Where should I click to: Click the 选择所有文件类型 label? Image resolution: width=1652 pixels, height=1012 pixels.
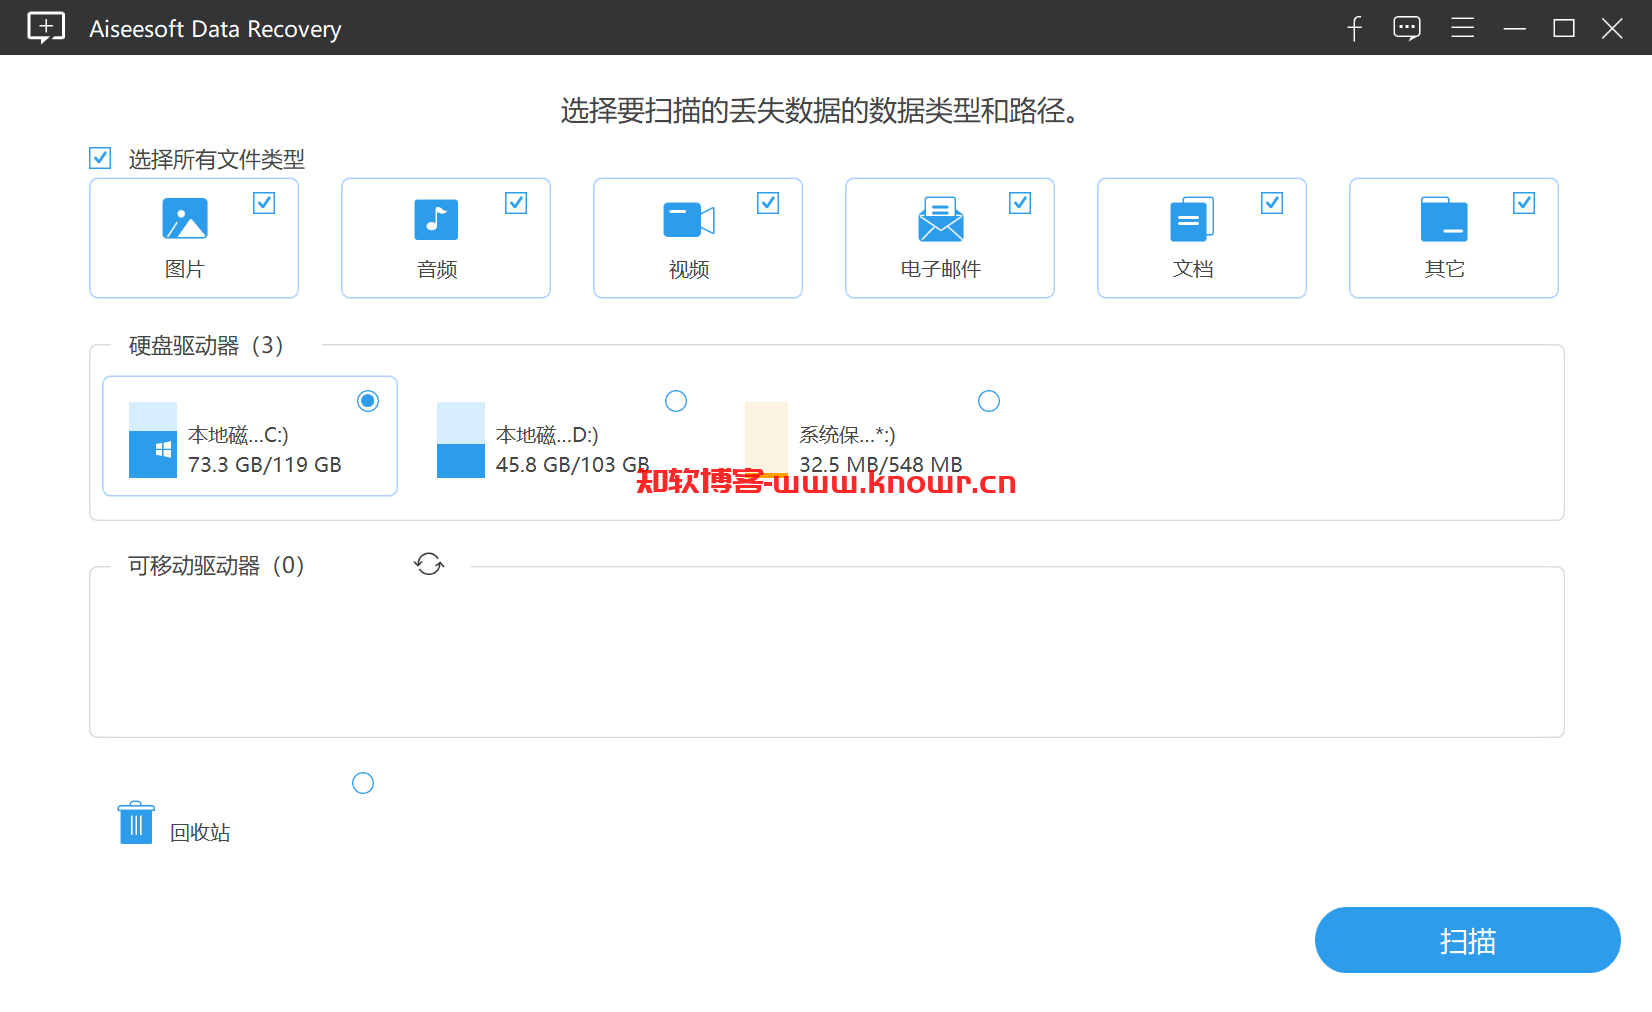tap(216, 159)
